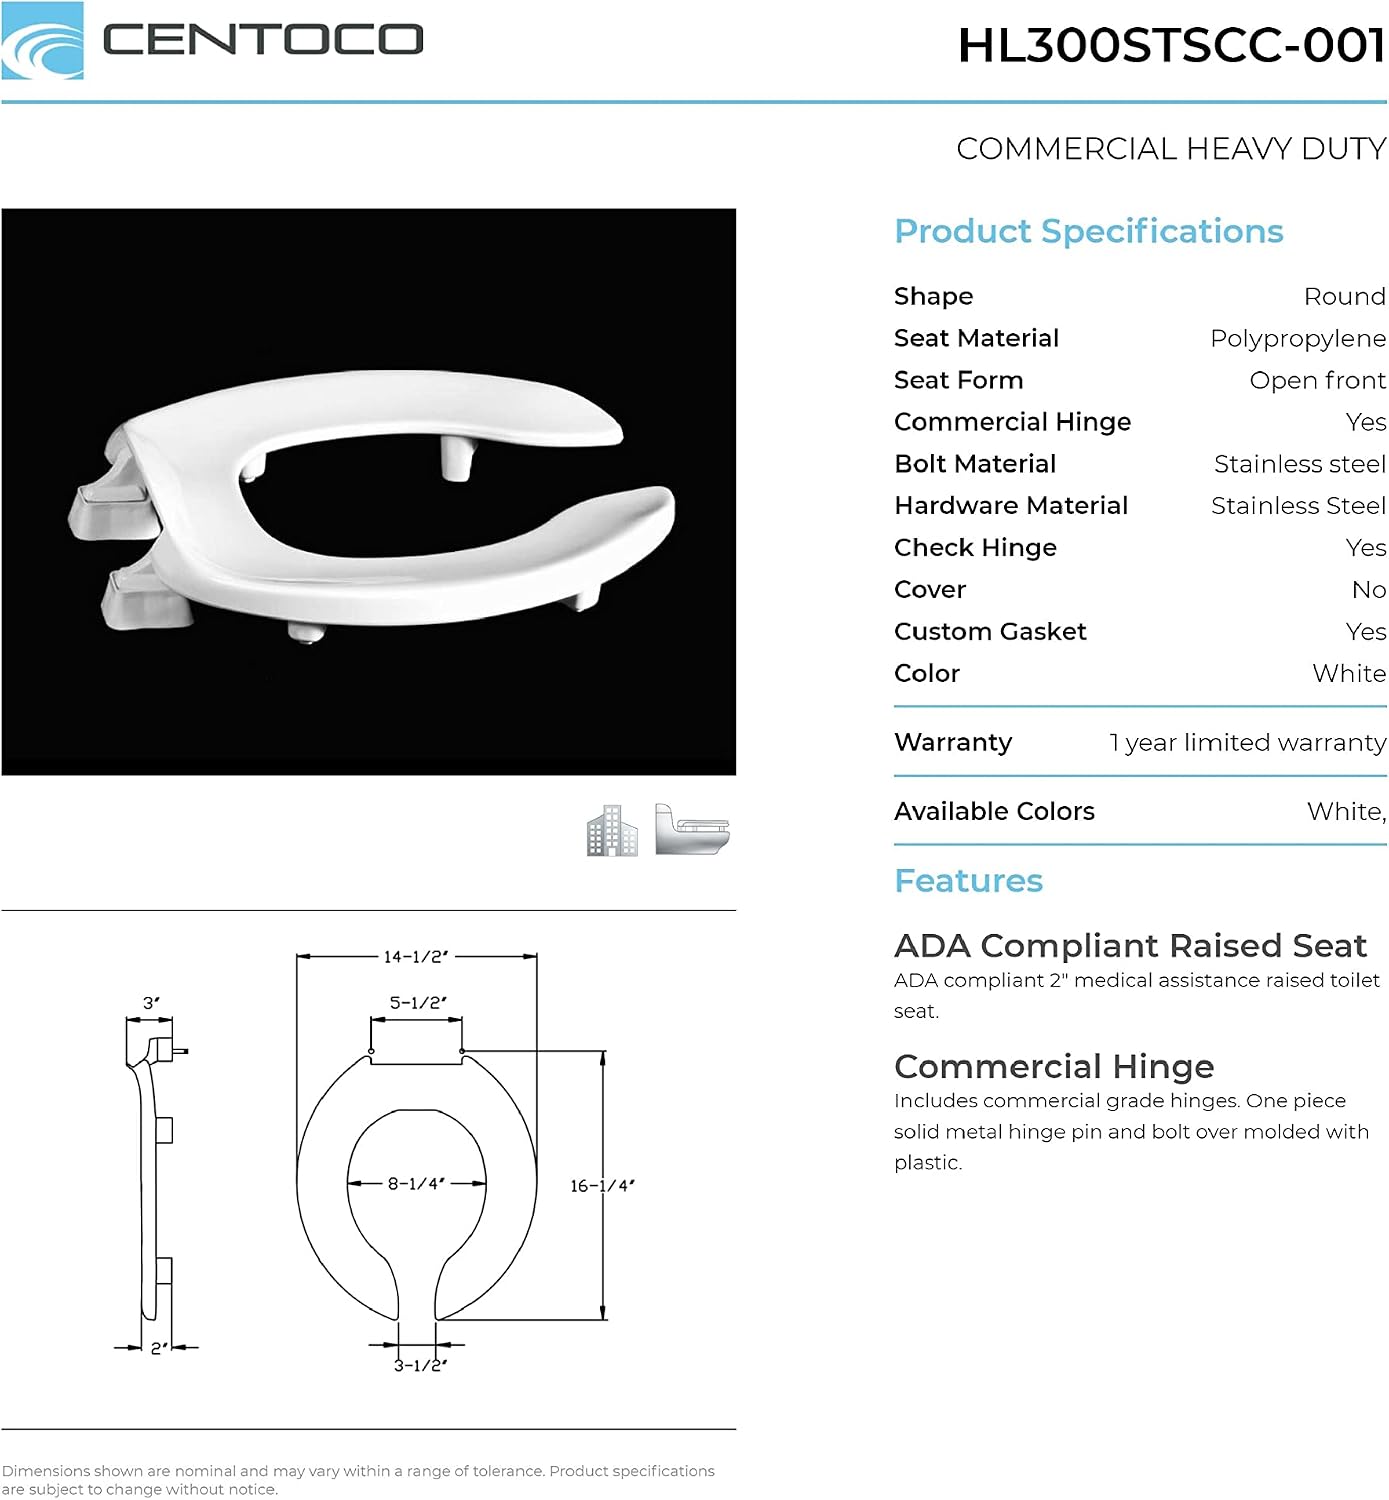This screenshot has height=1500, width=1389.
Task: Click the 5-1/2" hinge spacing dimension
Action: tap(418, 1003)
